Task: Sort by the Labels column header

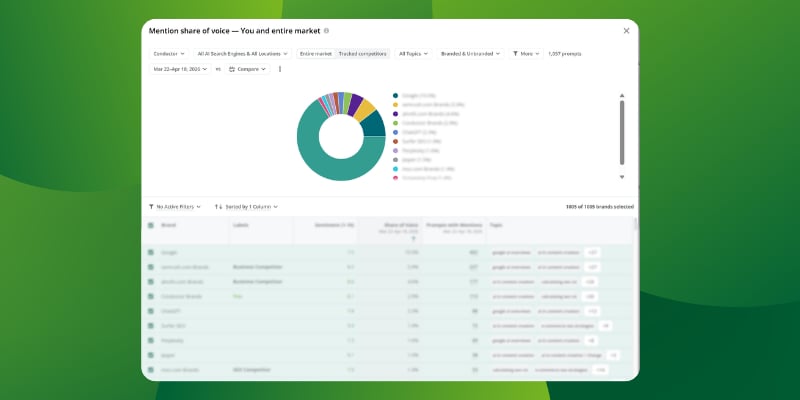Action: [x=241, y=225]
